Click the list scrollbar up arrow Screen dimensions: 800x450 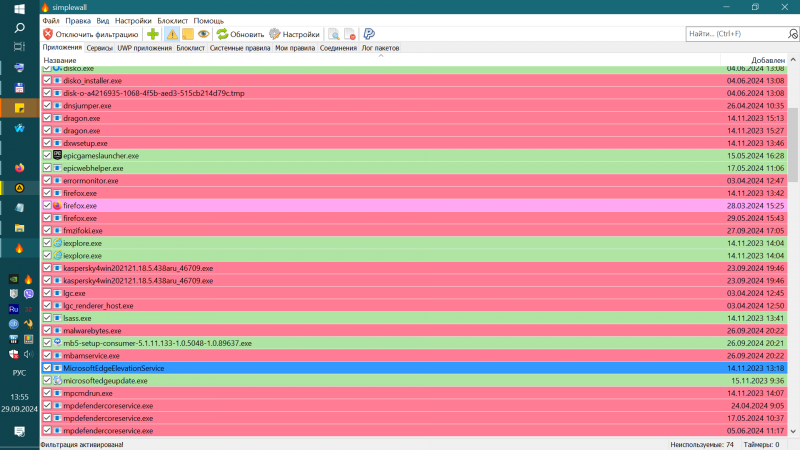point(793,60)
